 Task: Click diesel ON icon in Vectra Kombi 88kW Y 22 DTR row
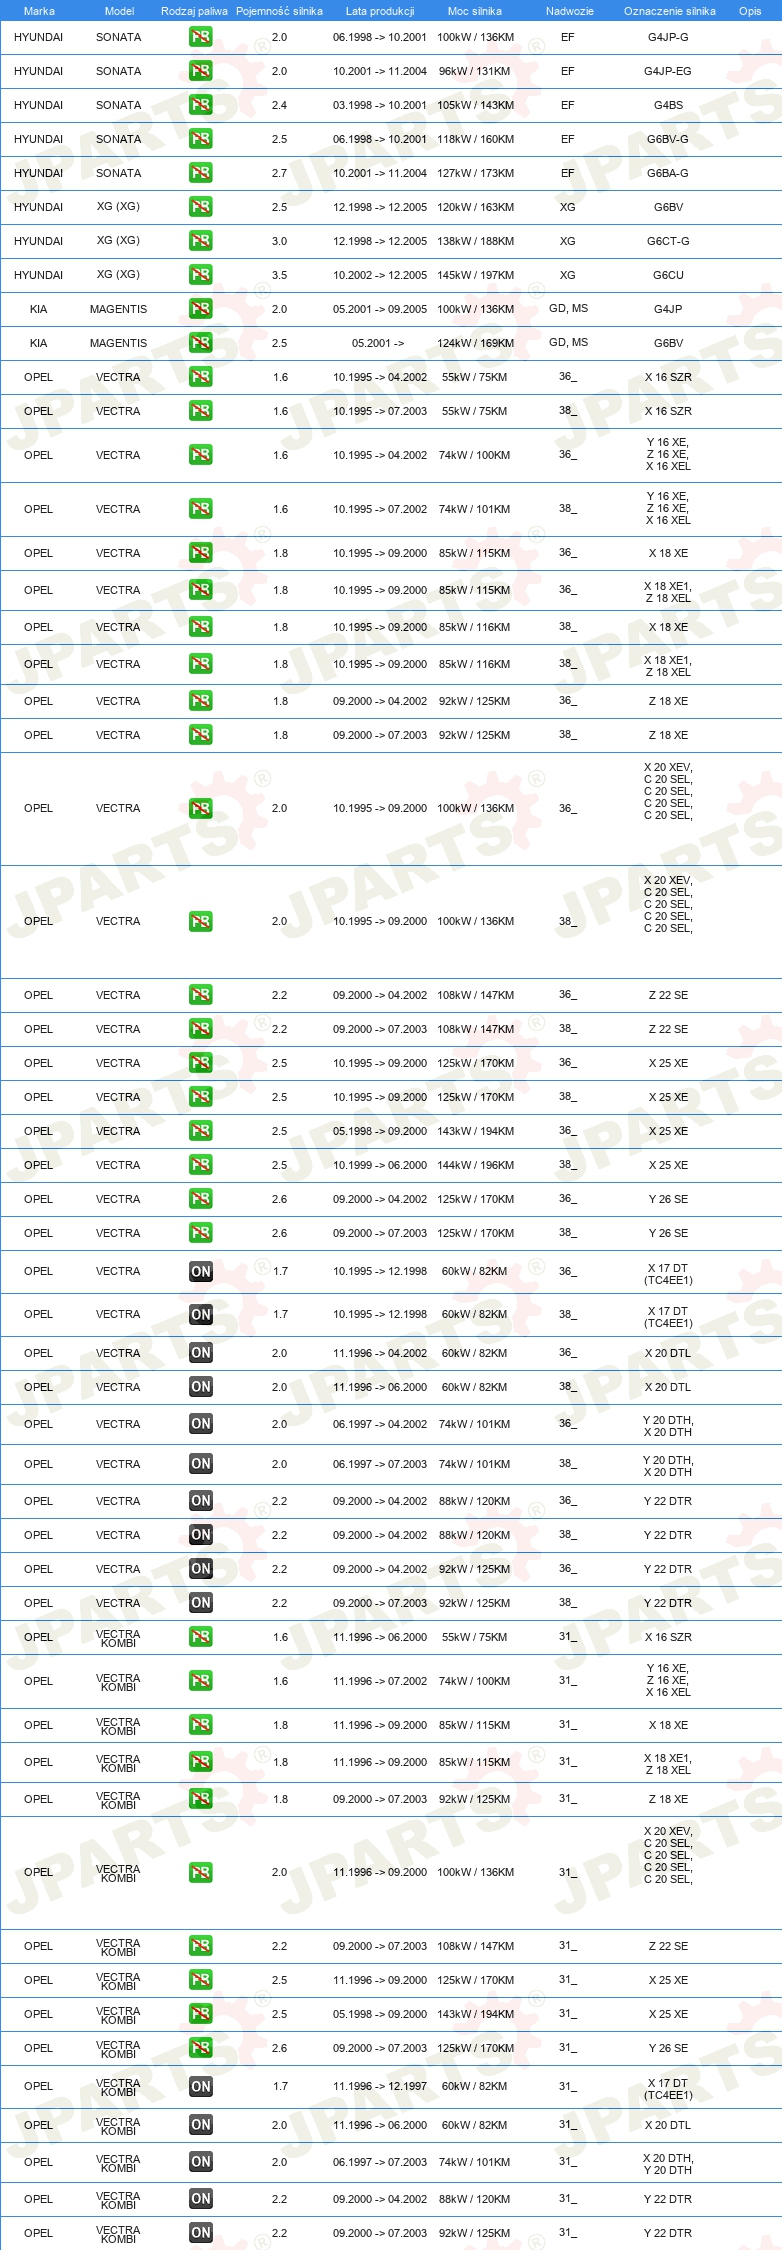point(200,2199)
